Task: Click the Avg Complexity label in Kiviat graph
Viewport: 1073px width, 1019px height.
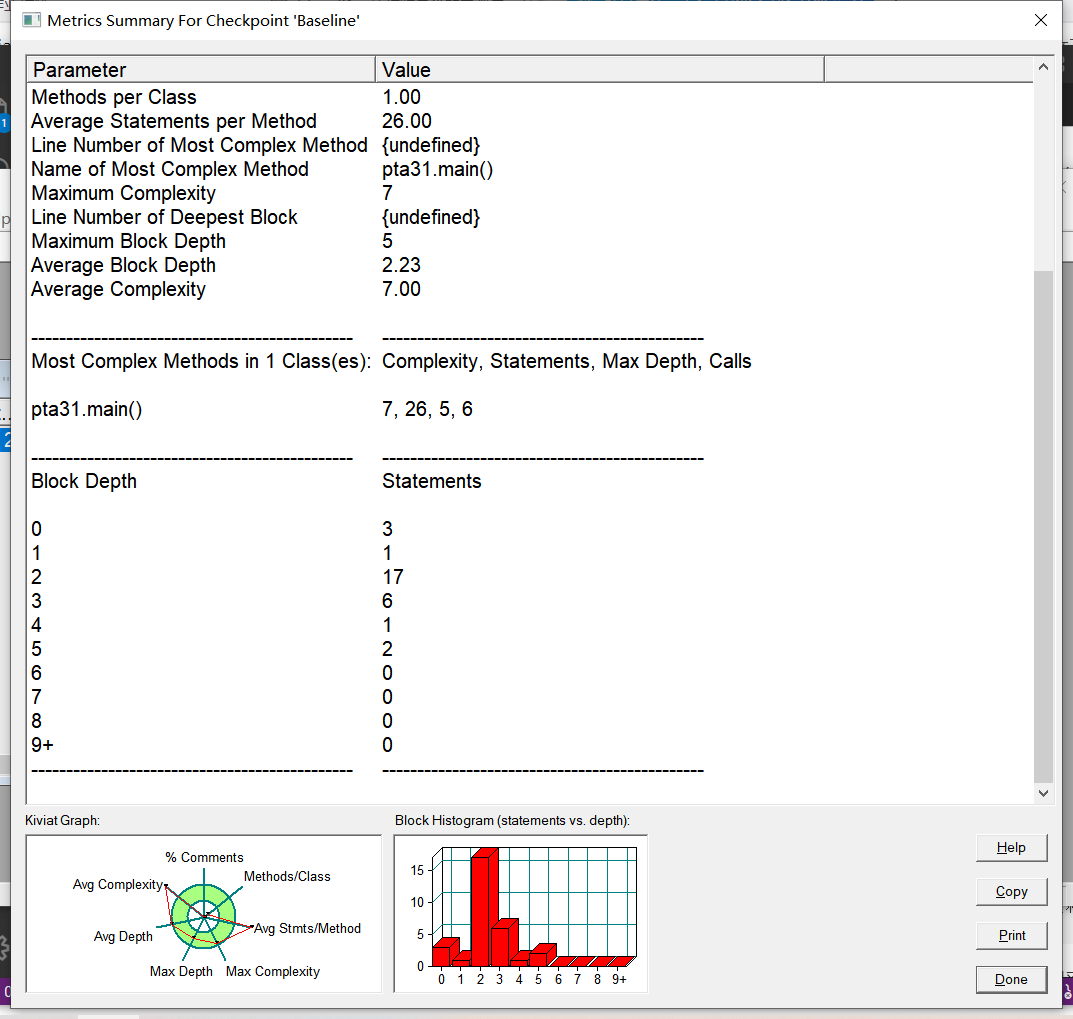Action: click(x=118, y=884)
